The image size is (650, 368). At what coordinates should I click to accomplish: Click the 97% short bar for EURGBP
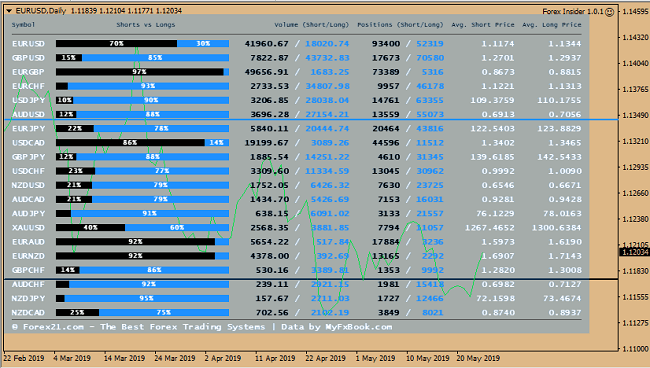(x=140, y=72)
